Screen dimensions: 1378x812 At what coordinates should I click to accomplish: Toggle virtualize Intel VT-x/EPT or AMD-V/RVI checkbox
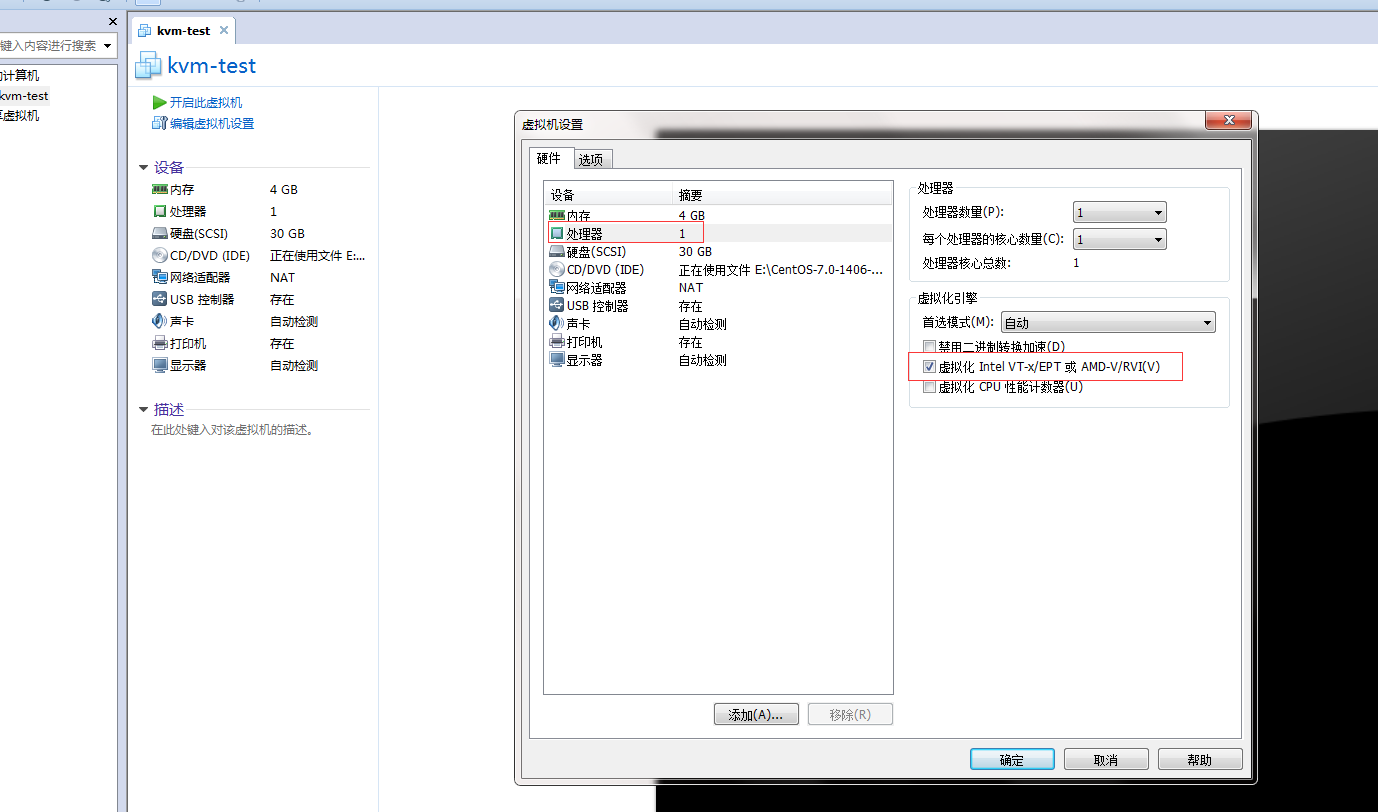929,367
